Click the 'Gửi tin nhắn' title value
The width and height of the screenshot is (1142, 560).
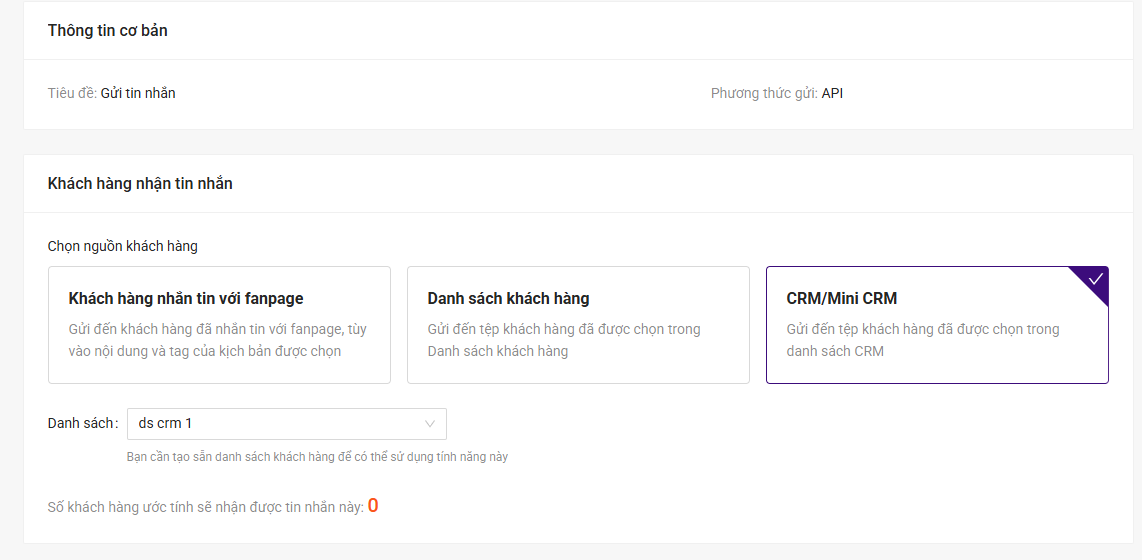(138, 94)
